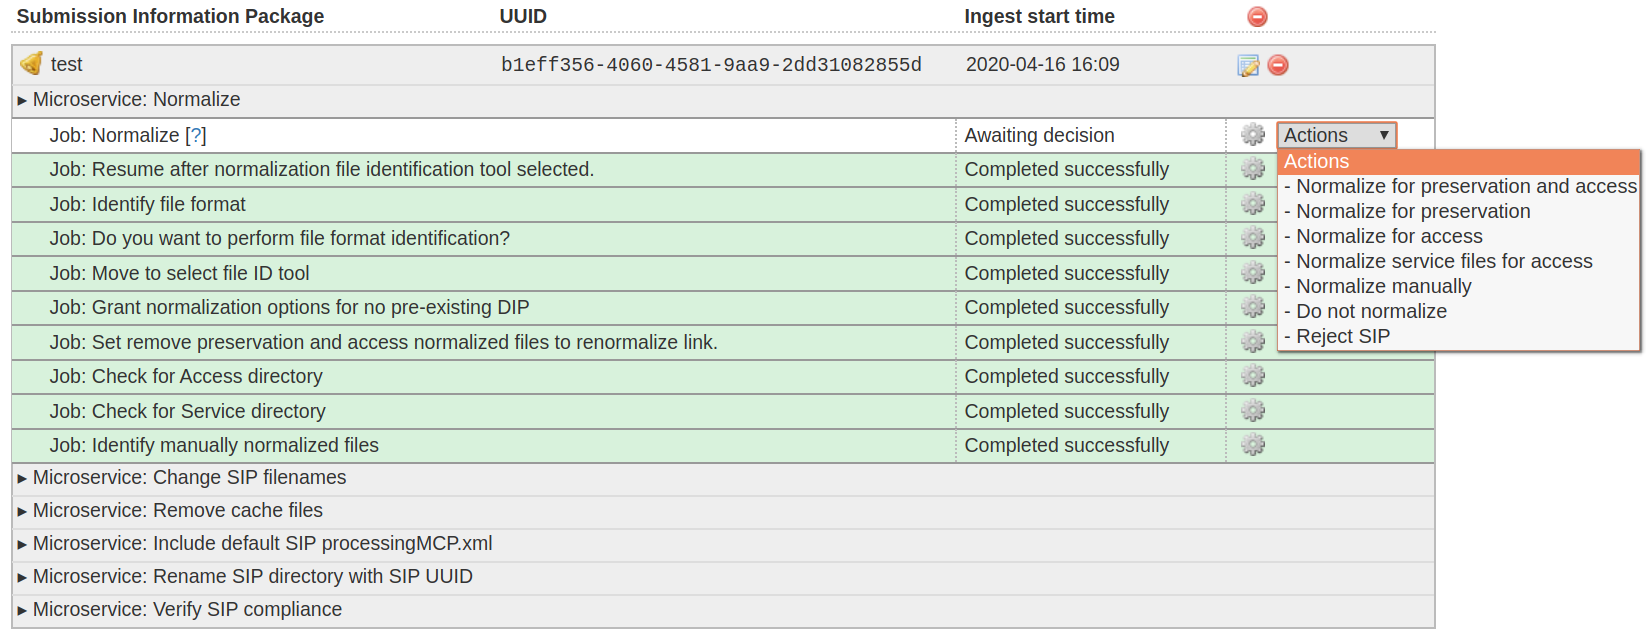Click gear icon for Check for Service directory
This screenshot has height=637, width=1652.
pyautogui.click(x=1253, y=411)
